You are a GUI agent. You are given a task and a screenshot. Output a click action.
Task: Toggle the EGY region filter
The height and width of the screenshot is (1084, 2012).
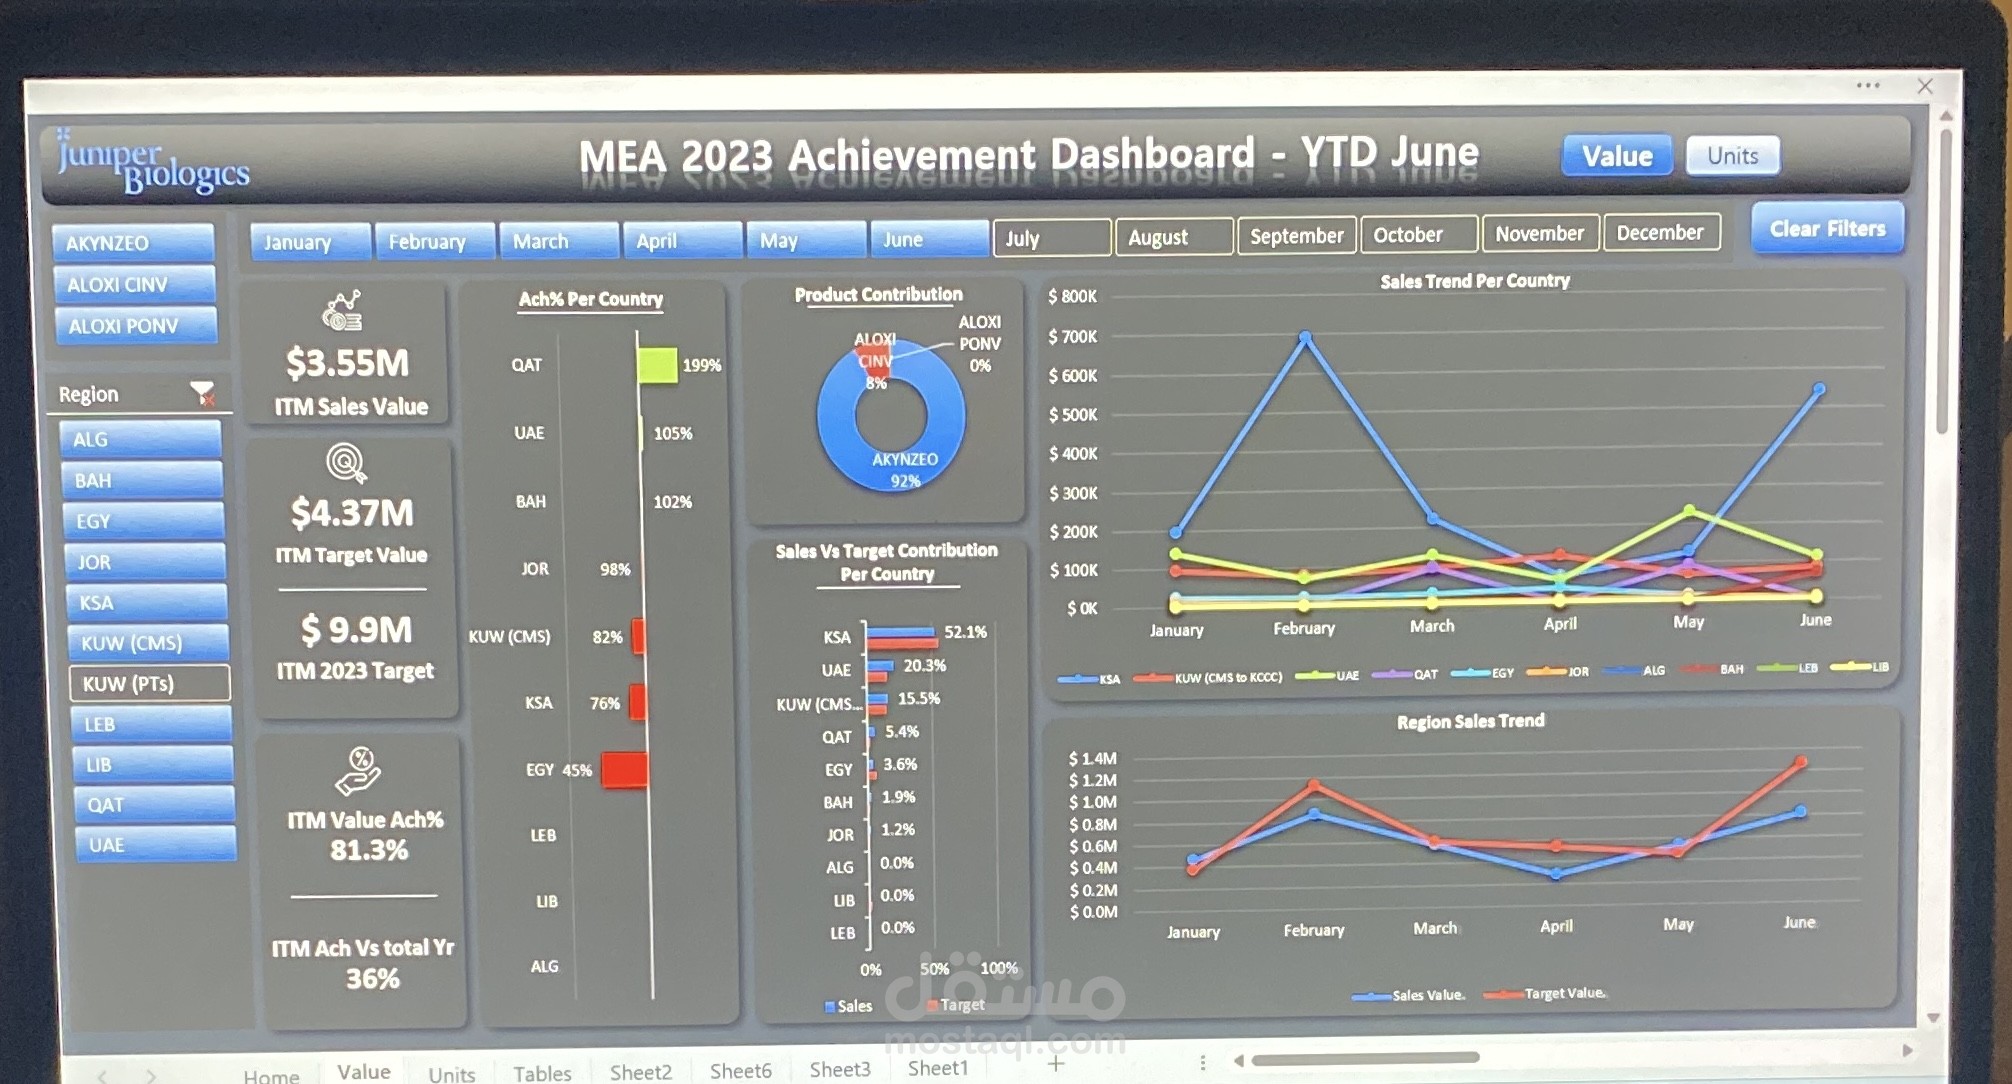click(144, 521)
